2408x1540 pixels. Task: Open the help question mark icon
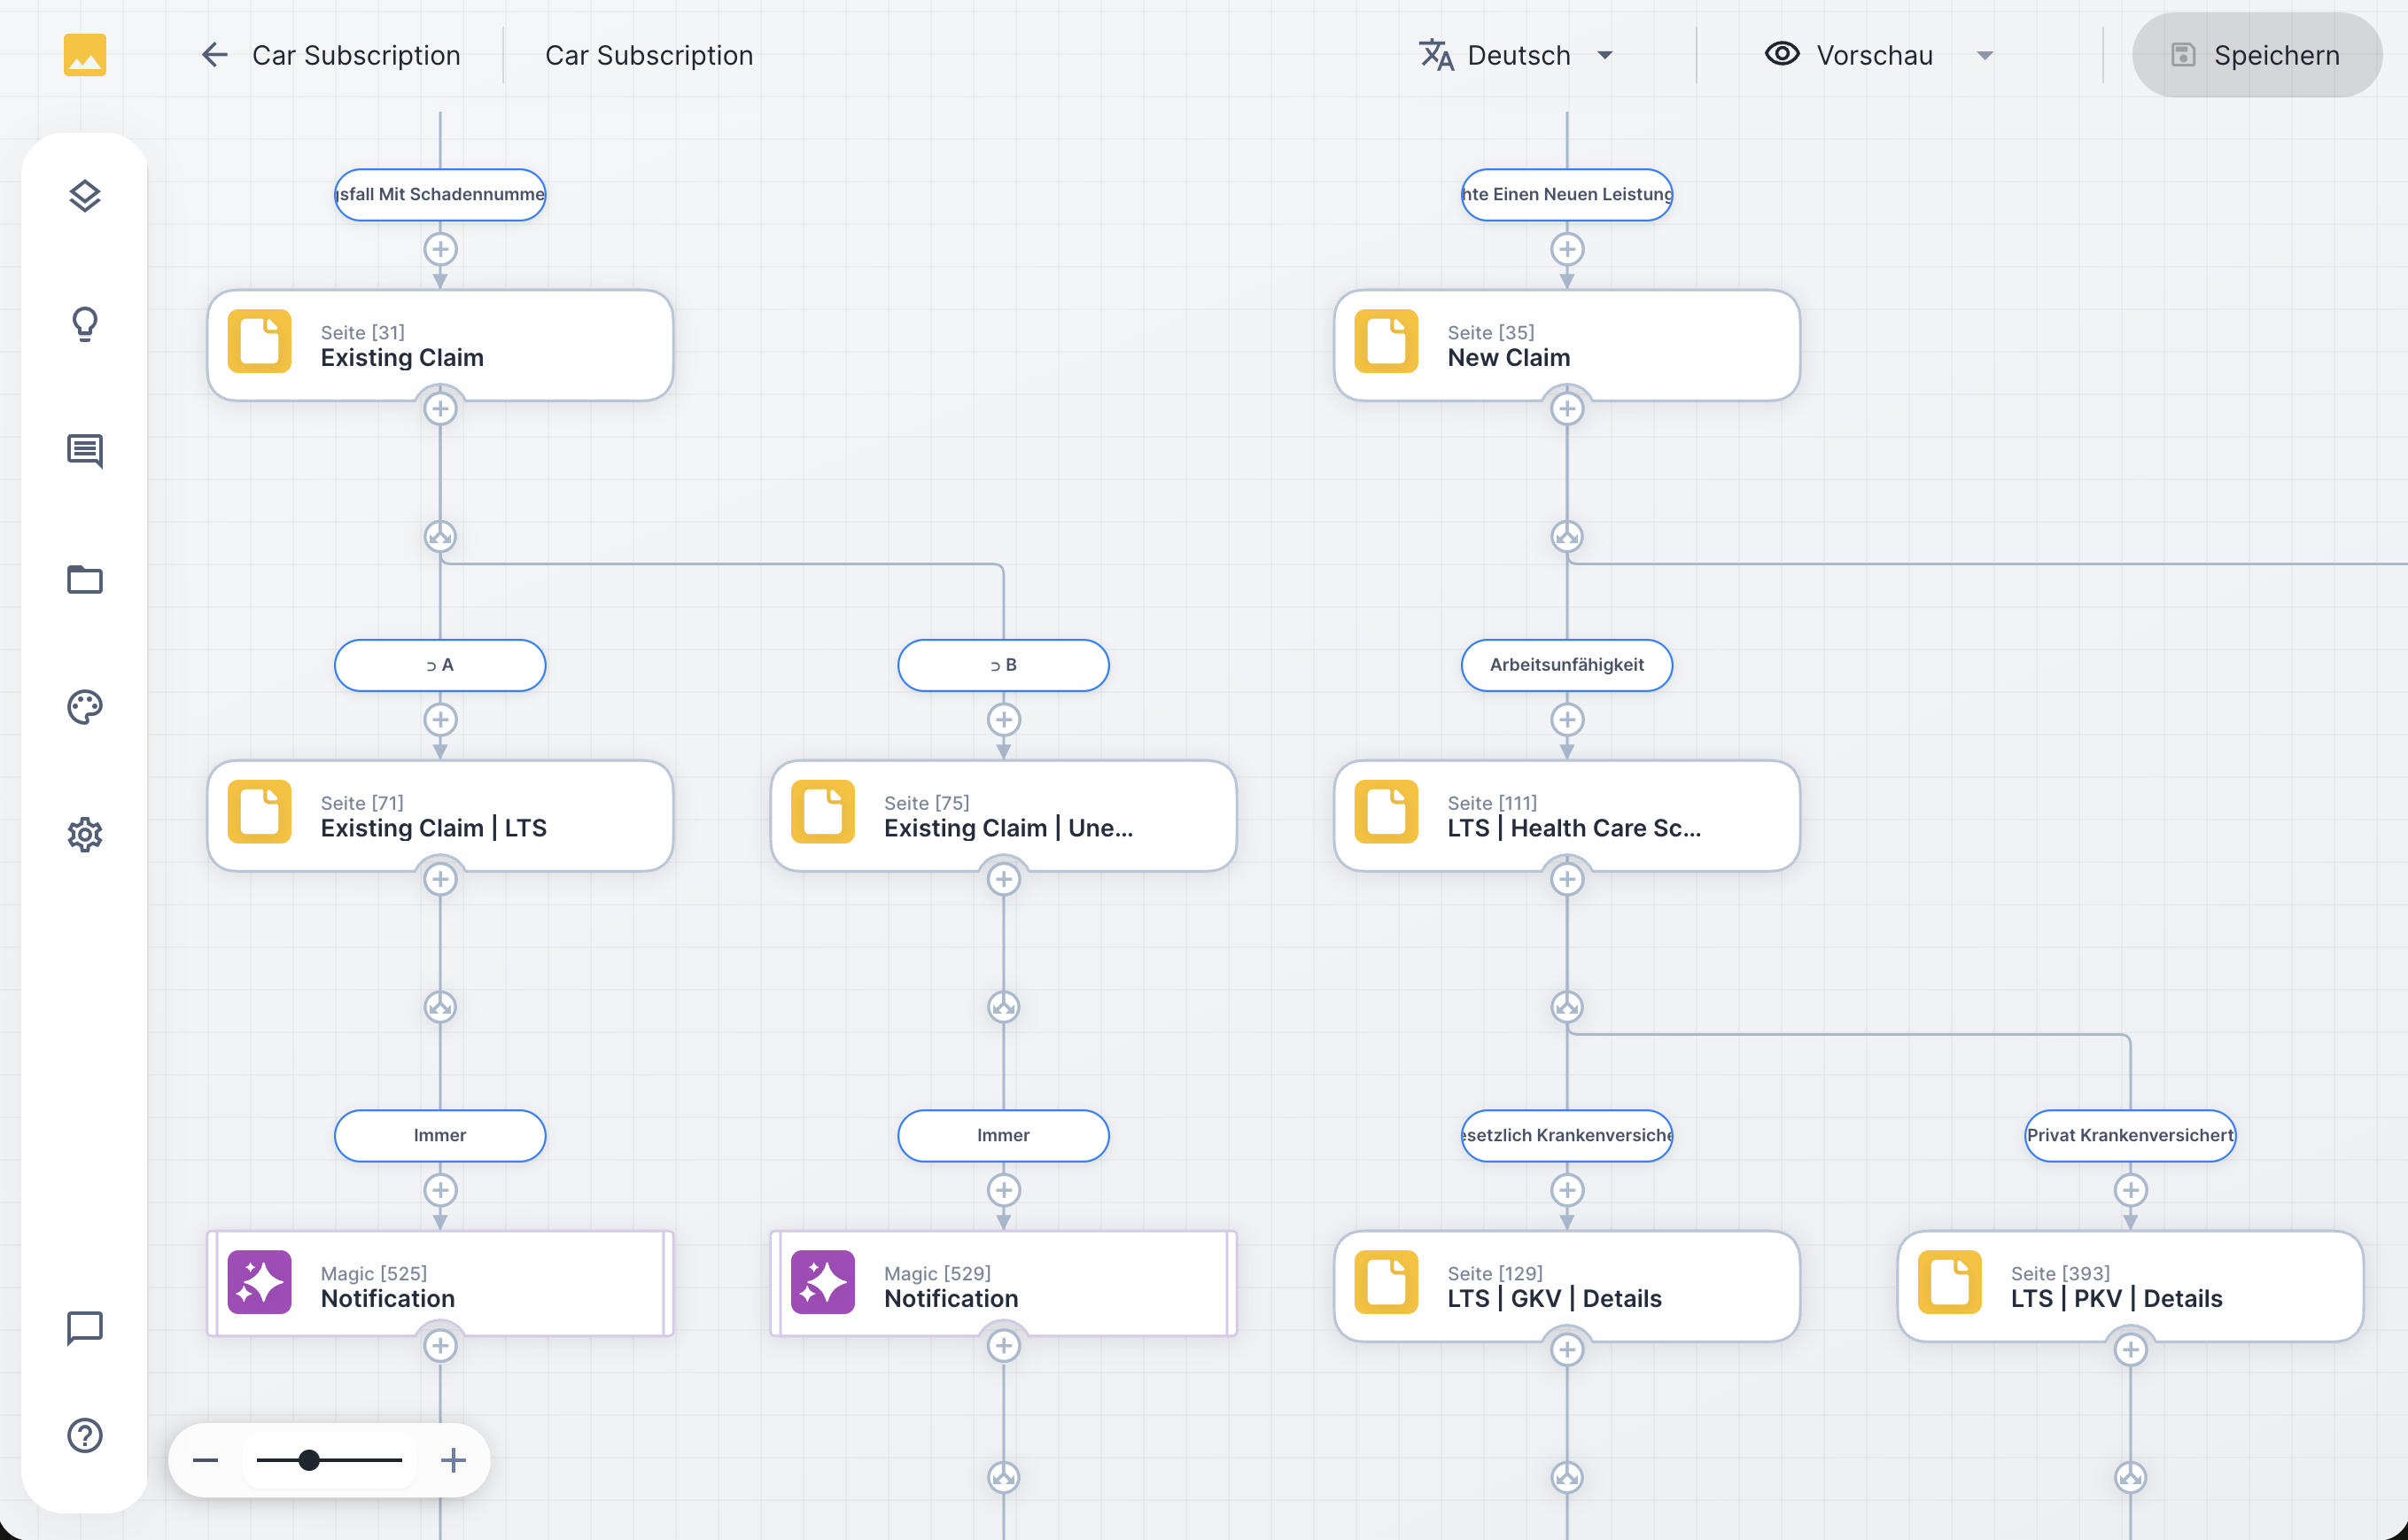coord(85,1436)
